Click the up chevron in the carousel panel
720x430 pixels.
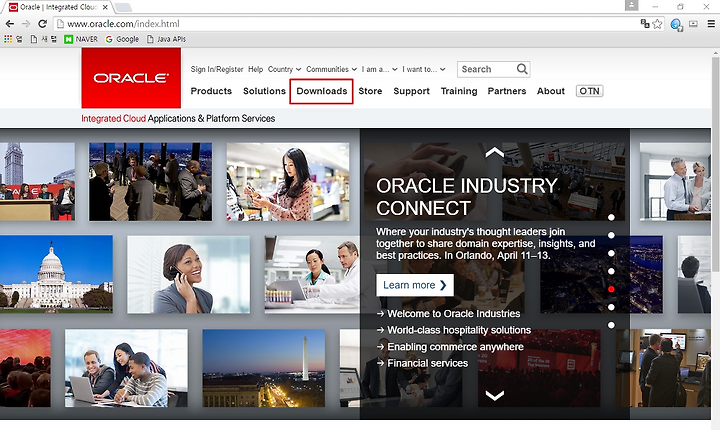(x=495, y=152)
